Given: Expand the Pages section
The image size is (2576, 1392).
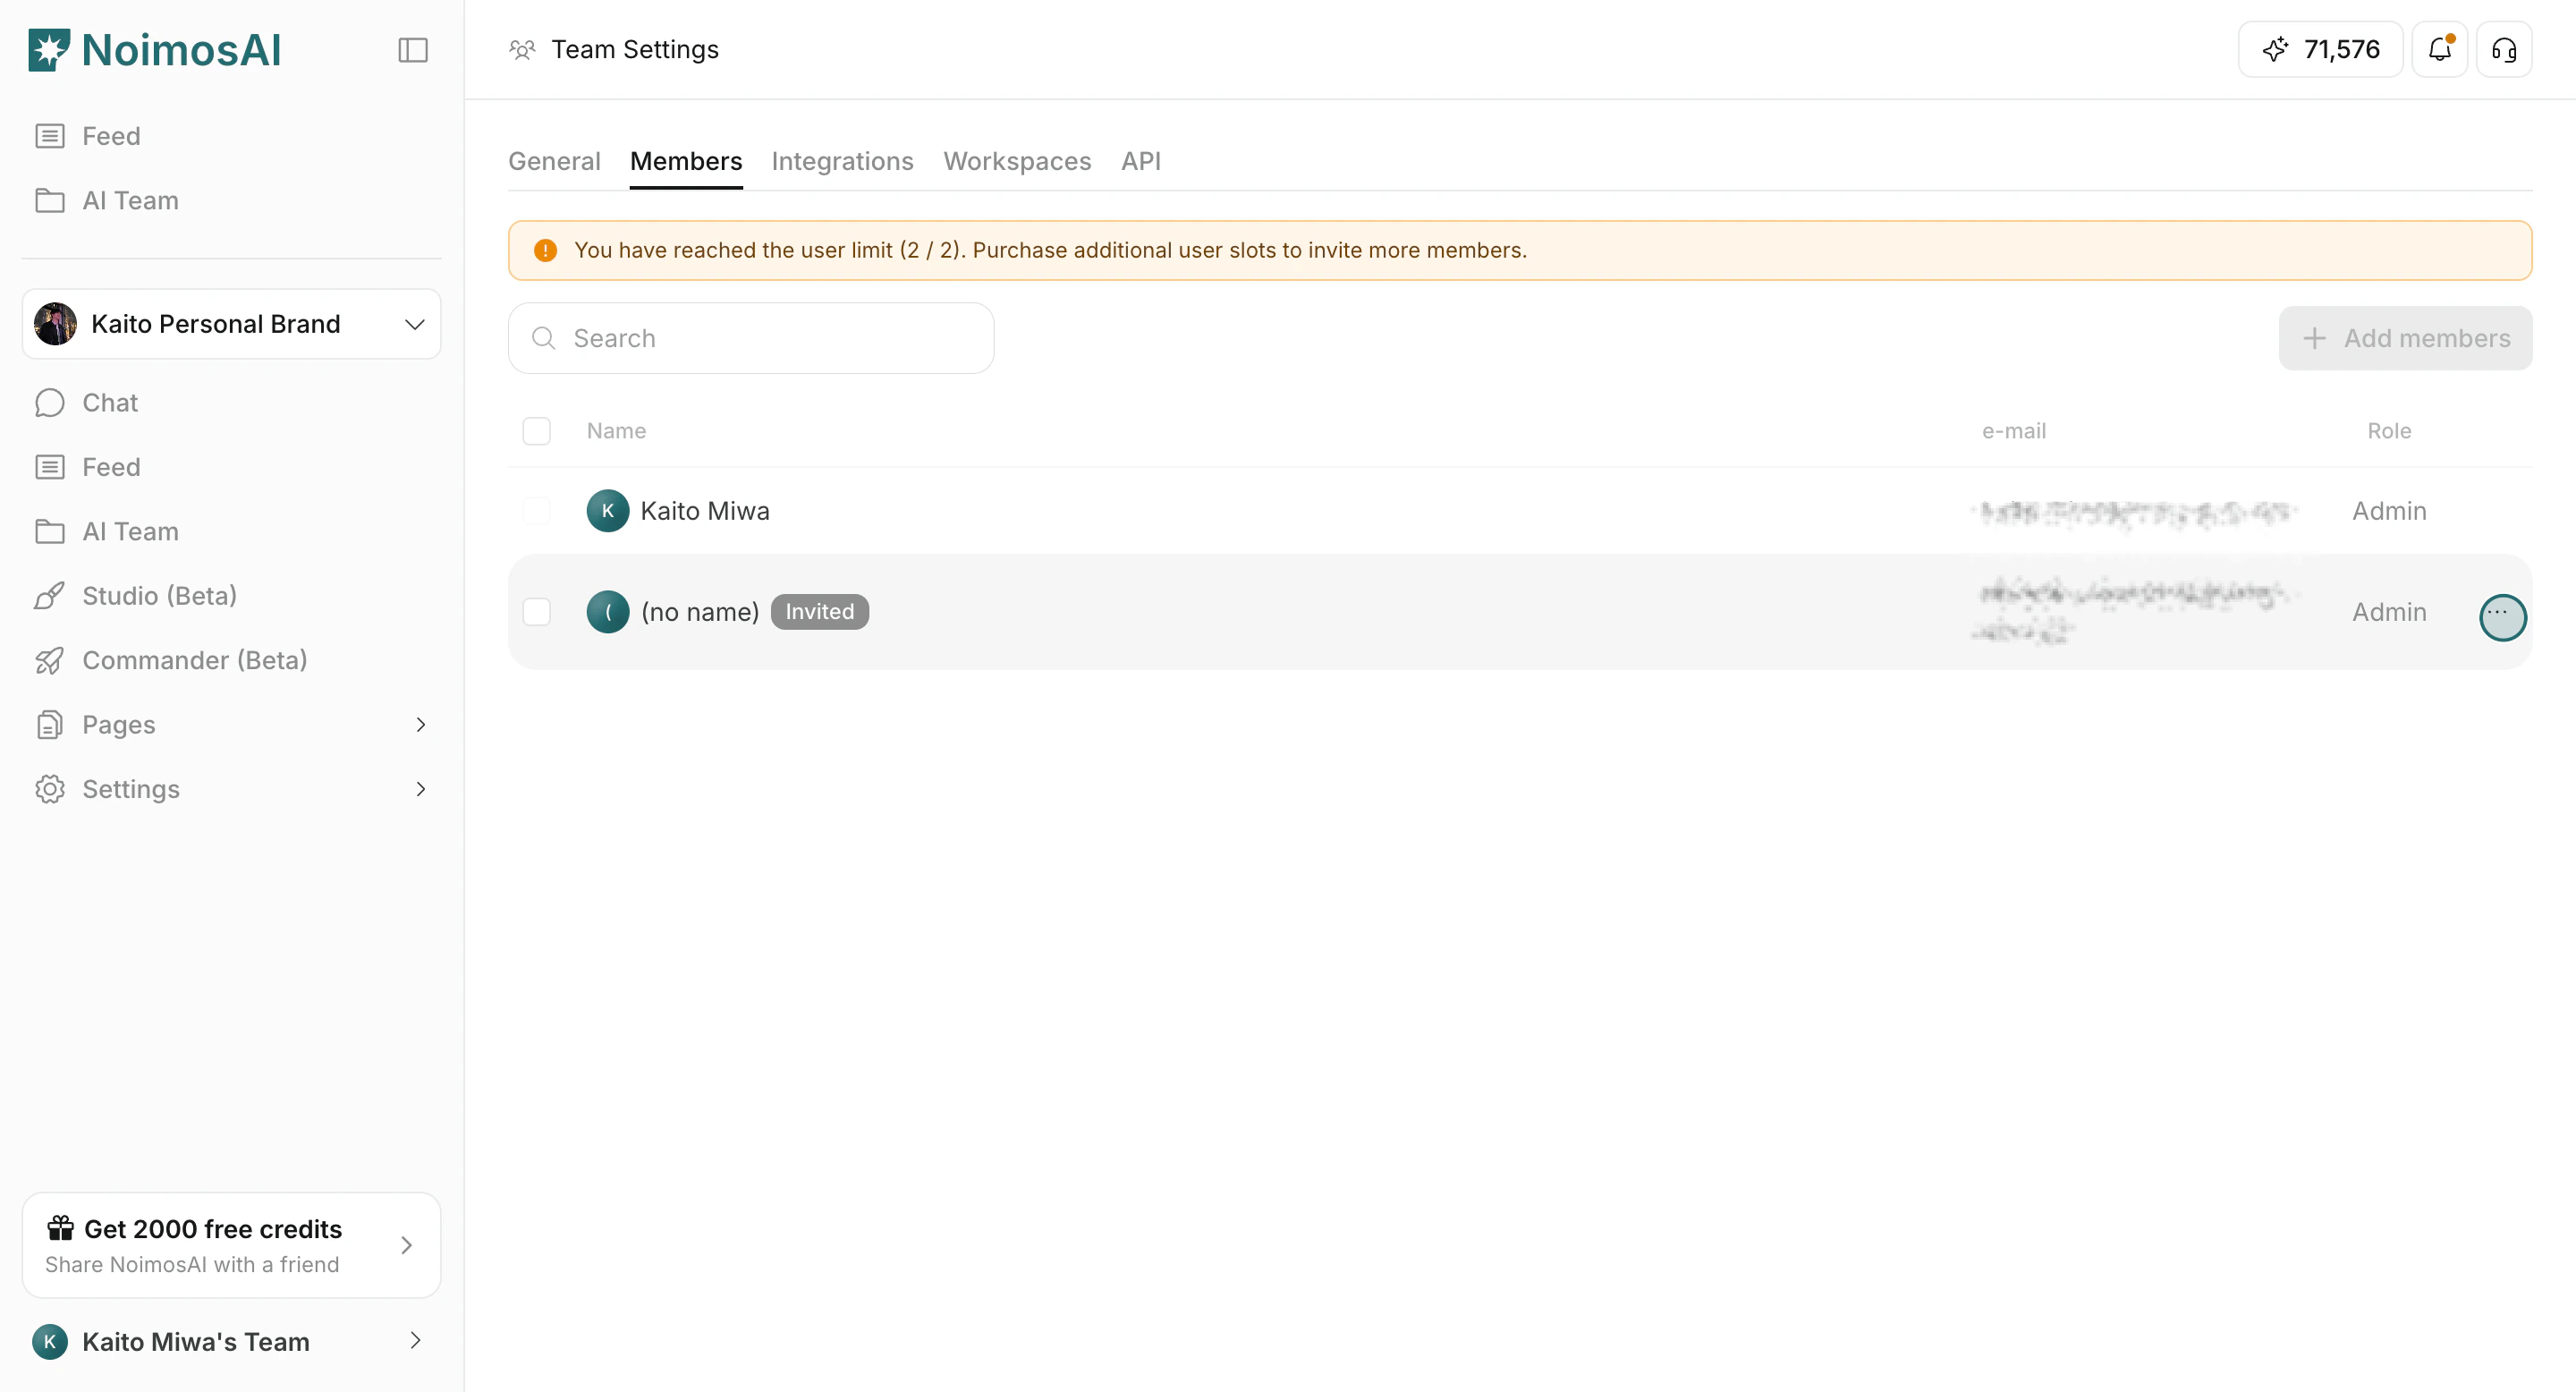Looking at the screenshot, I should coord(420,724).
